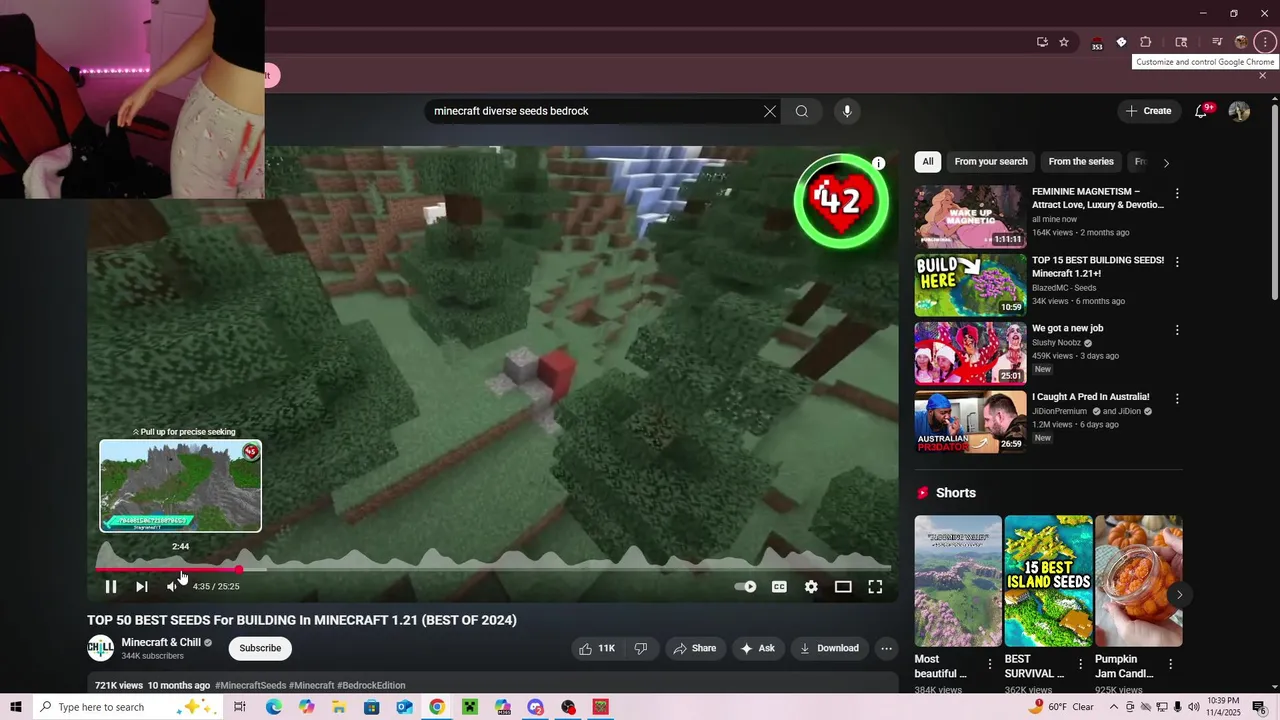
Task: Mute the video volume
Action: (x=172, y=587)
